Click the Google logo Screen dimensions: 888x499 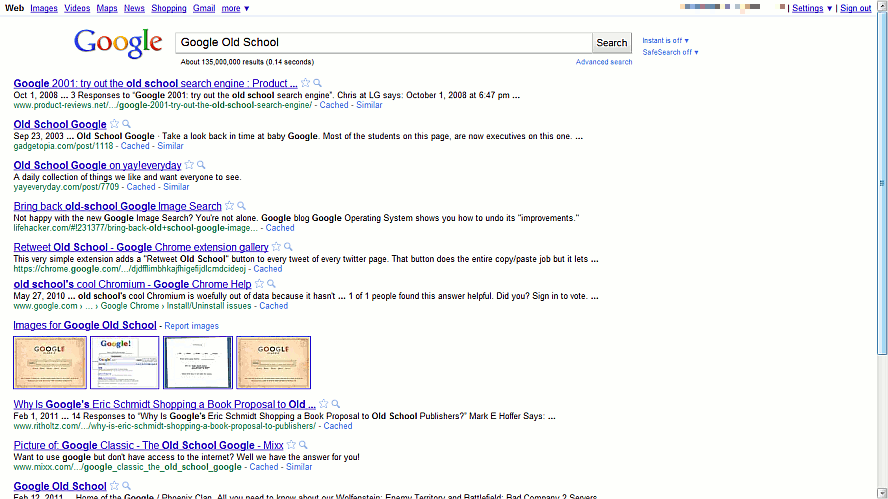(118, 43)
